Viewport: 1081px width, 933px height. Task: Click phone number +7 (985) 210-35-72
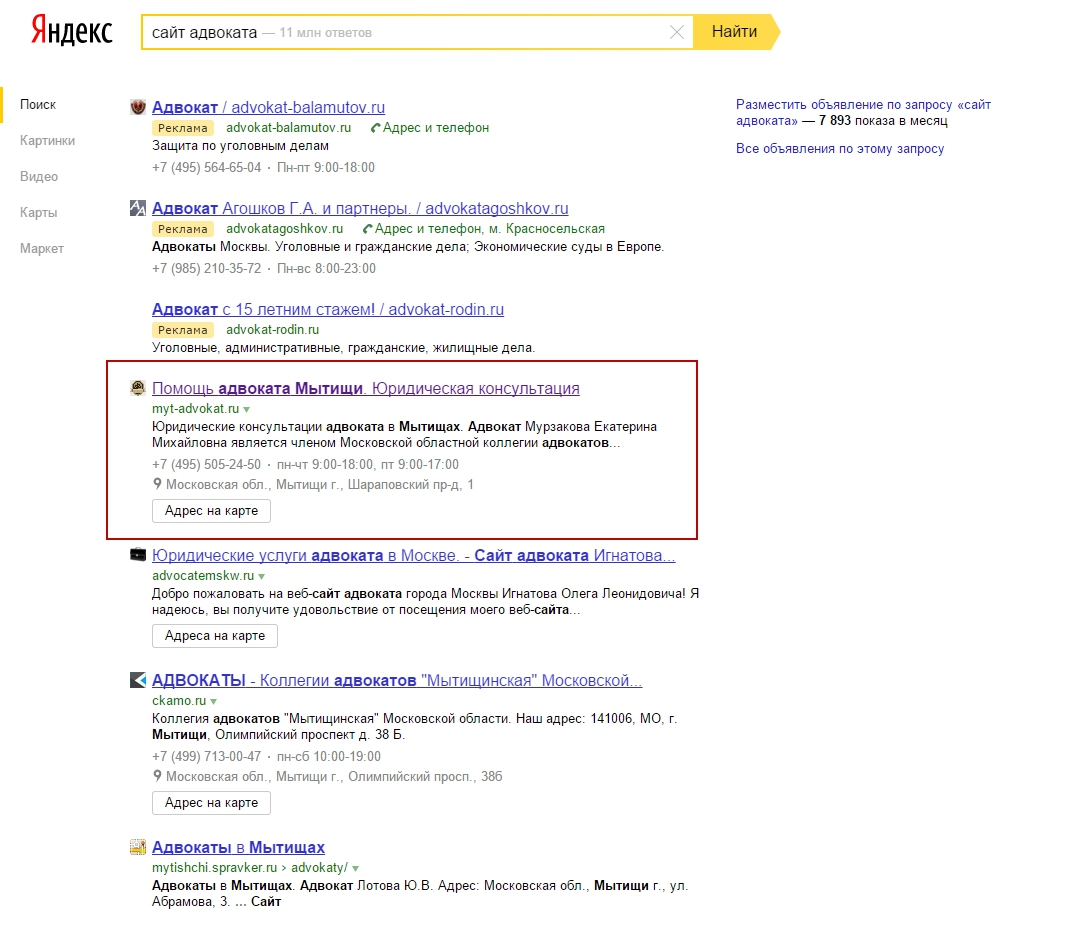point(206,268)
